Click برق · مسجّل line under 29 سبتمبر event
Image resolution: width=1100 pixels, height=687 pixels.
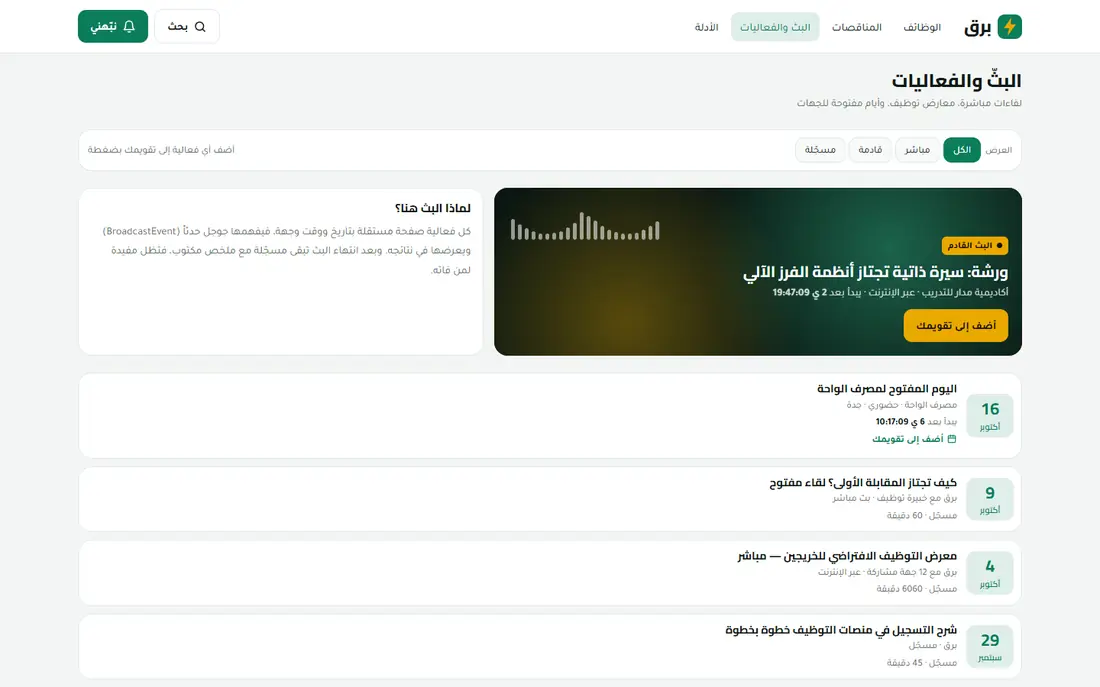point(932,646)
